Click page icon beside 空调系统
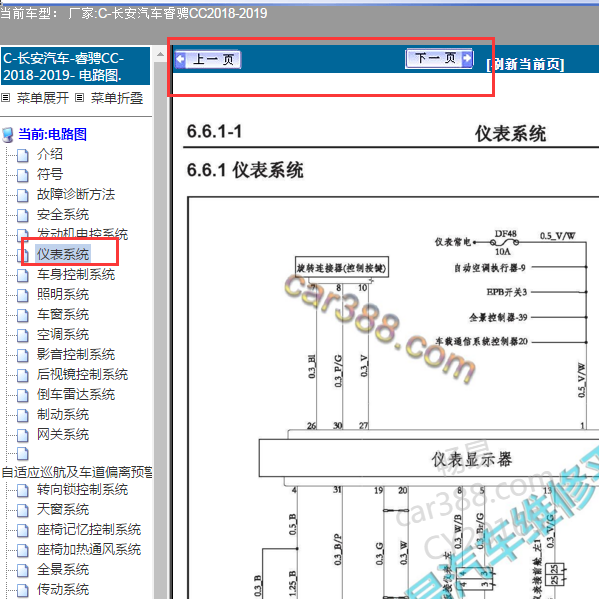Screen dimensions: 599x599 tap(23, 335)
